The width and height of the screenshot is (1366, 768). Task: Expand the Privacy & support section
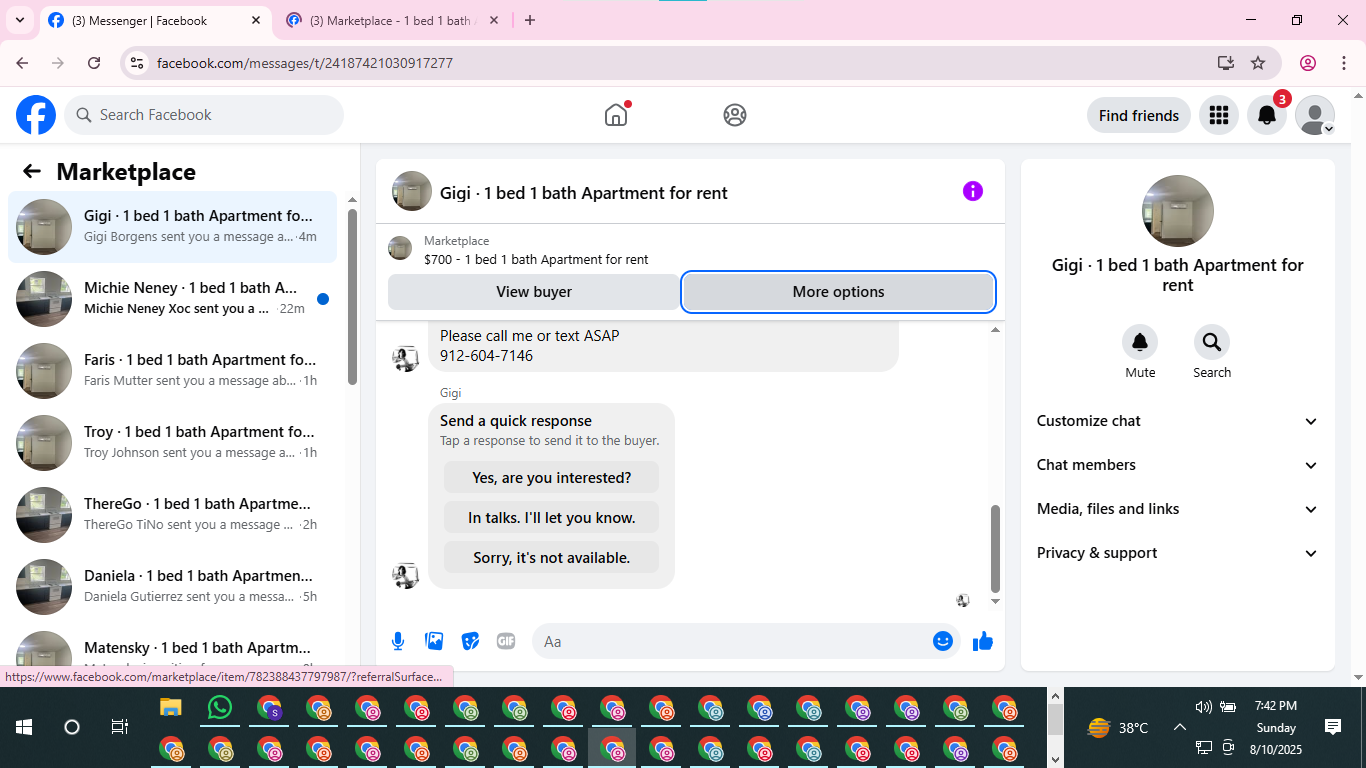1178,553
